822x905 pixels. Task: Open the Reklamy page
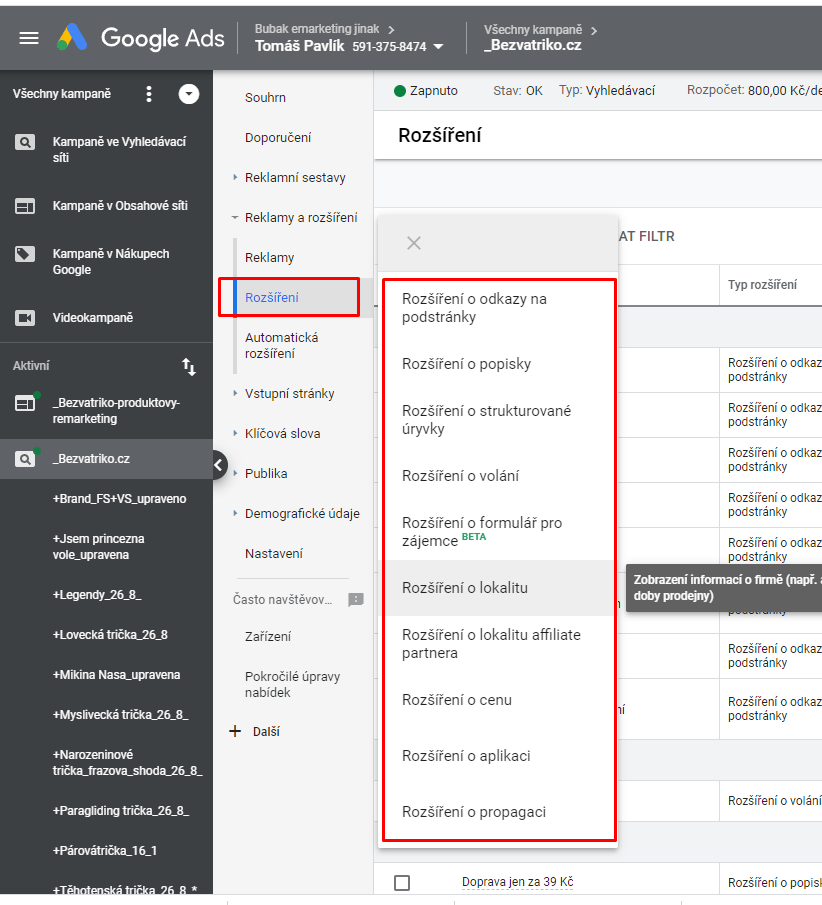pos(269,257)
